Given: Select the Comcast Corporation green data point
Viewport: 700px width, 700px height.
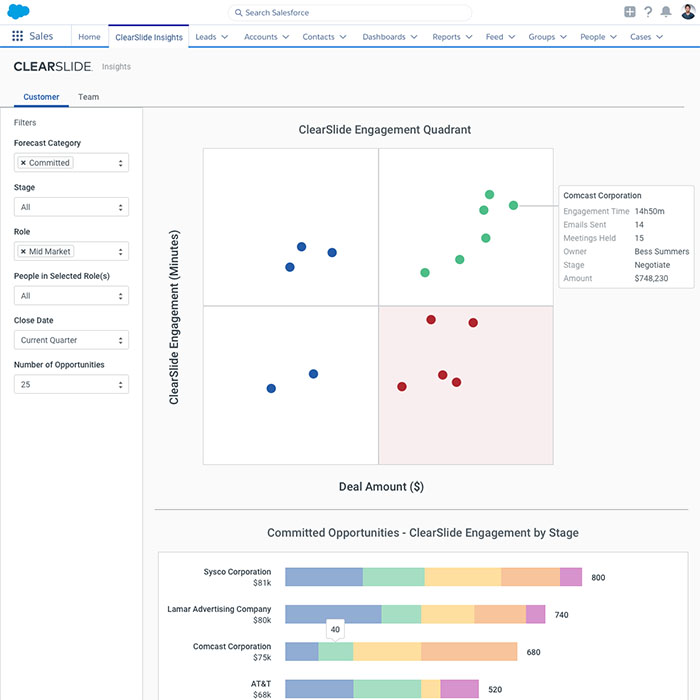Looking at the screenshot, I should 513,205.
